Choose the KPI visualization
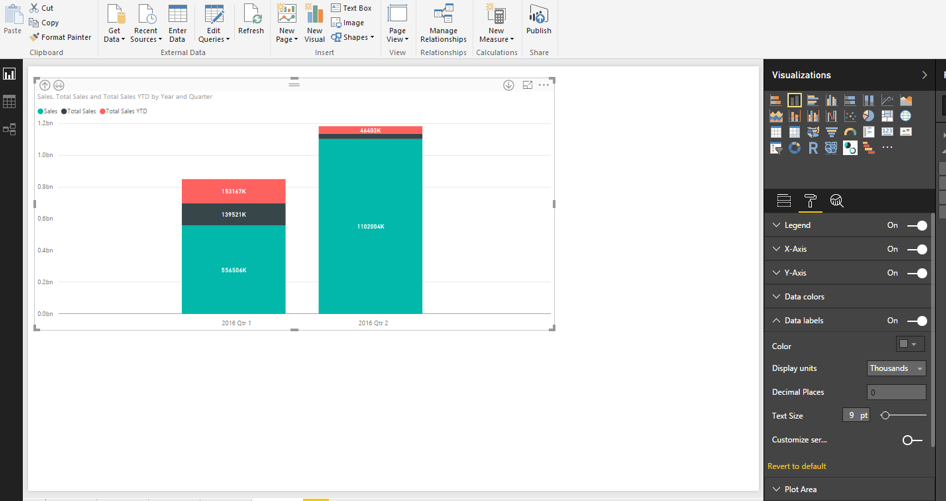The width and height of the screenshot is (946, 501). click(x=906, y=132)
